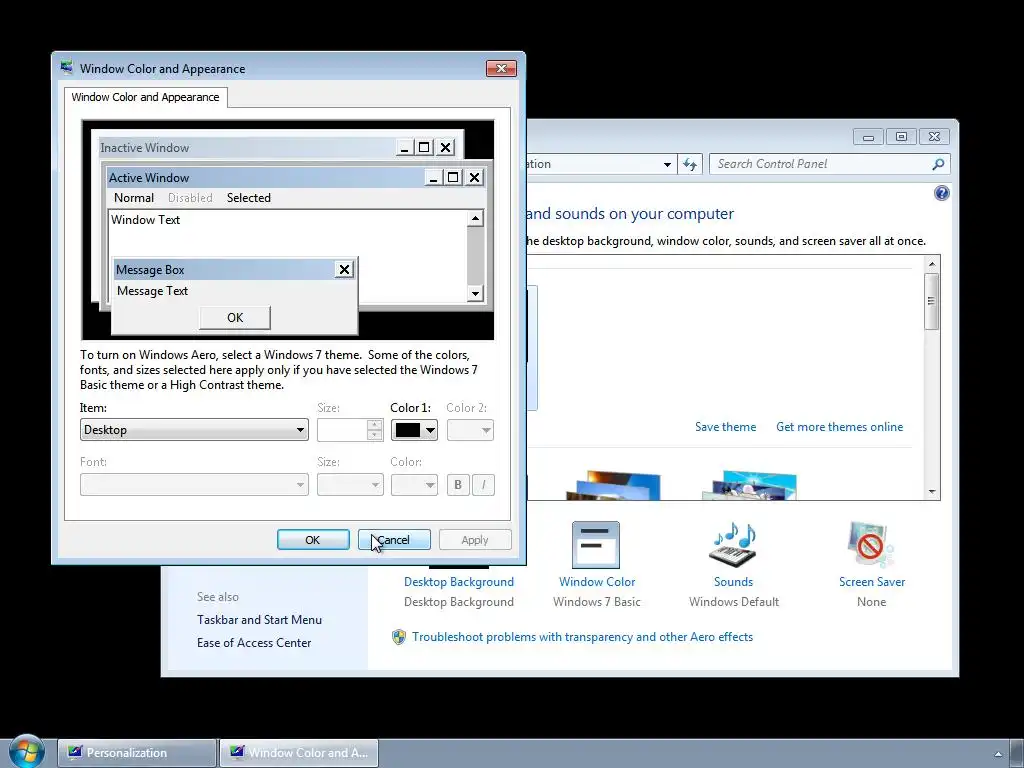Select the characters theme thumbnail
Image resolution: width=1024 pixels, height=768 pixels.
tap(750, 485)
